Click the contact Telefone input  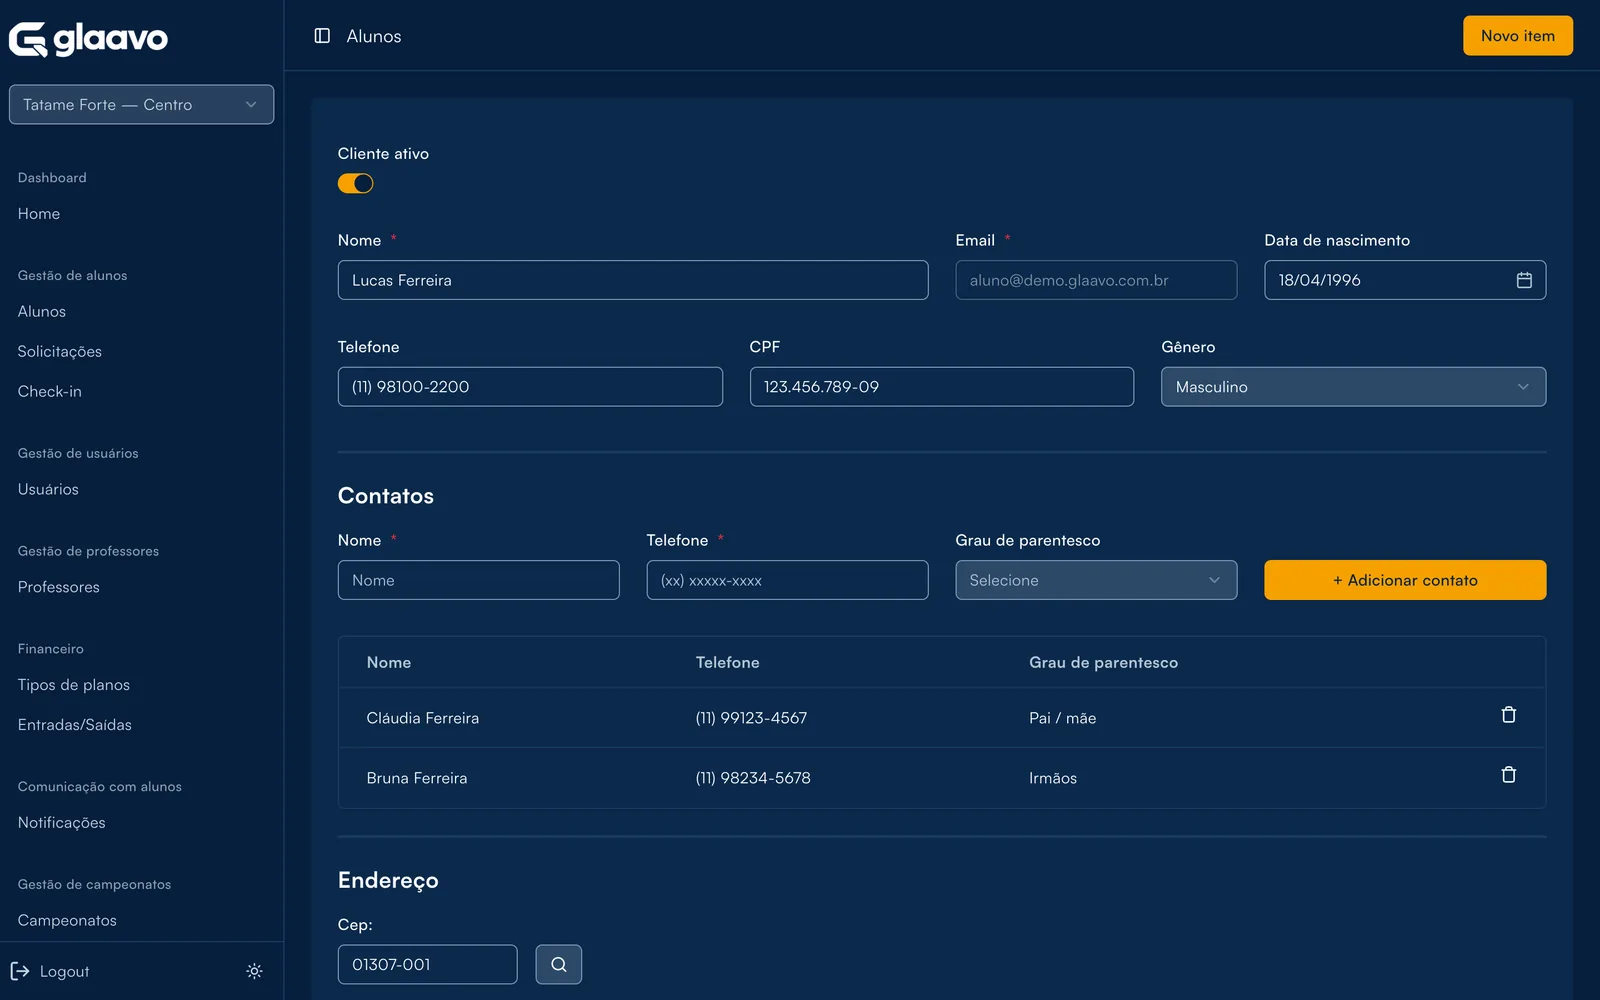coord(787,580)
